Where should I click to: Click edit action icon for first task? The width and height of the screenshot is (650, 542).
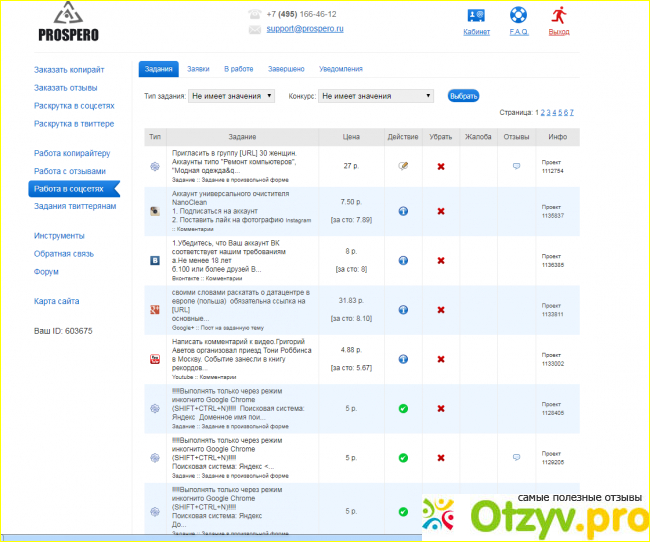click(x=402, y=166)
